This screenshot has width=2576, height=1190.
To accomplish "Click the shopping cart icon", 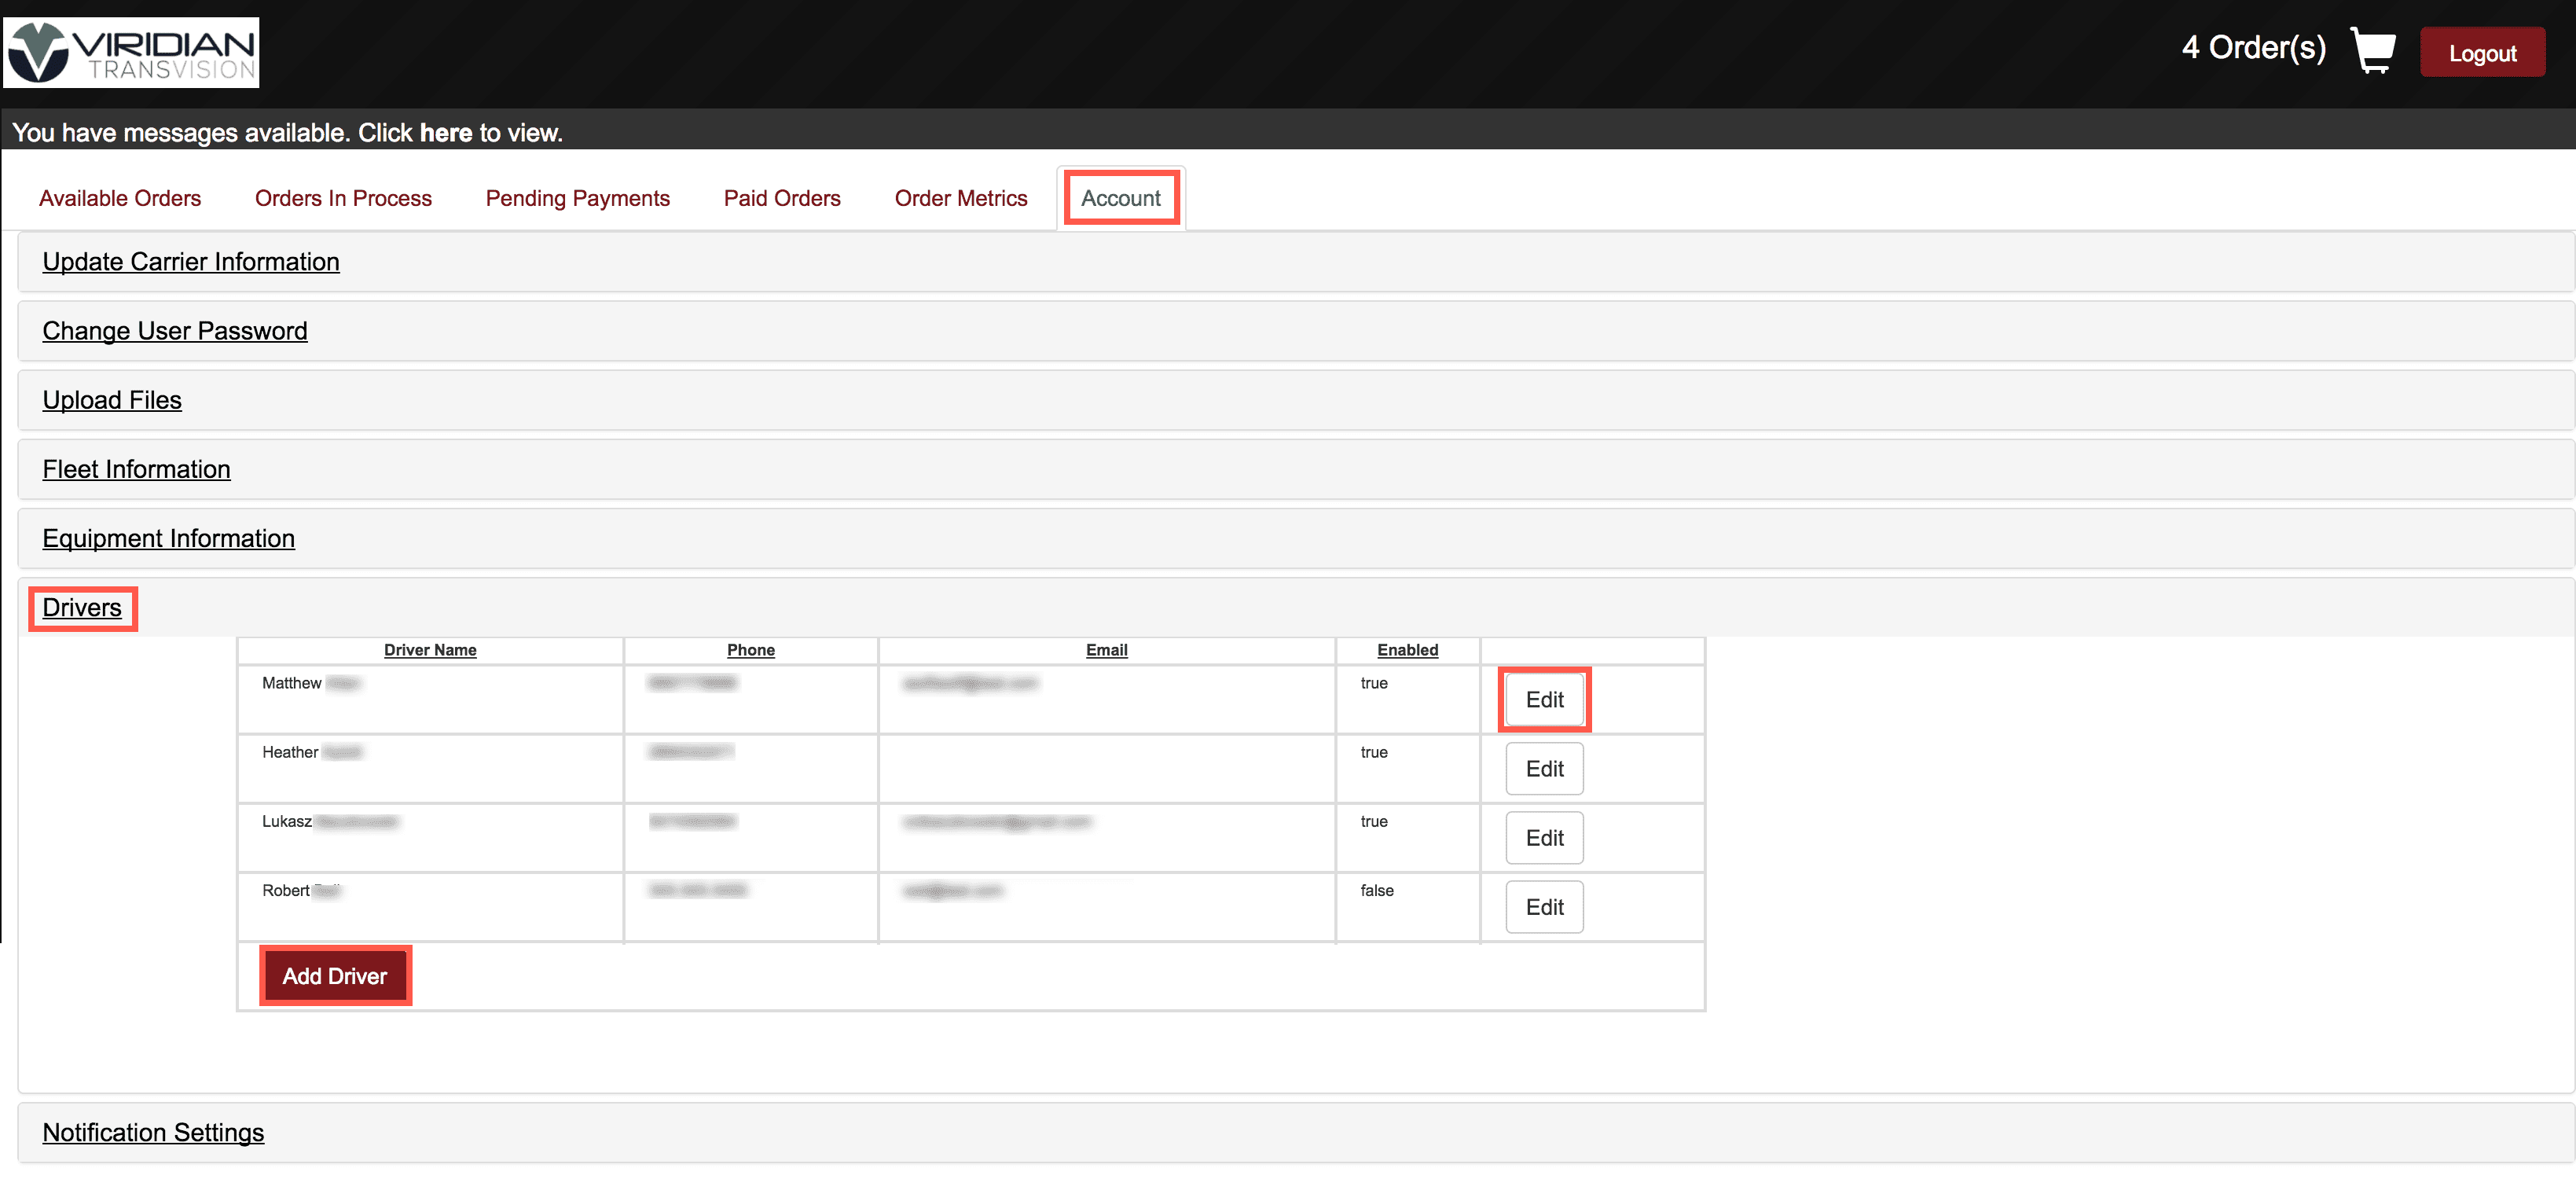I will pos(2372,50).
